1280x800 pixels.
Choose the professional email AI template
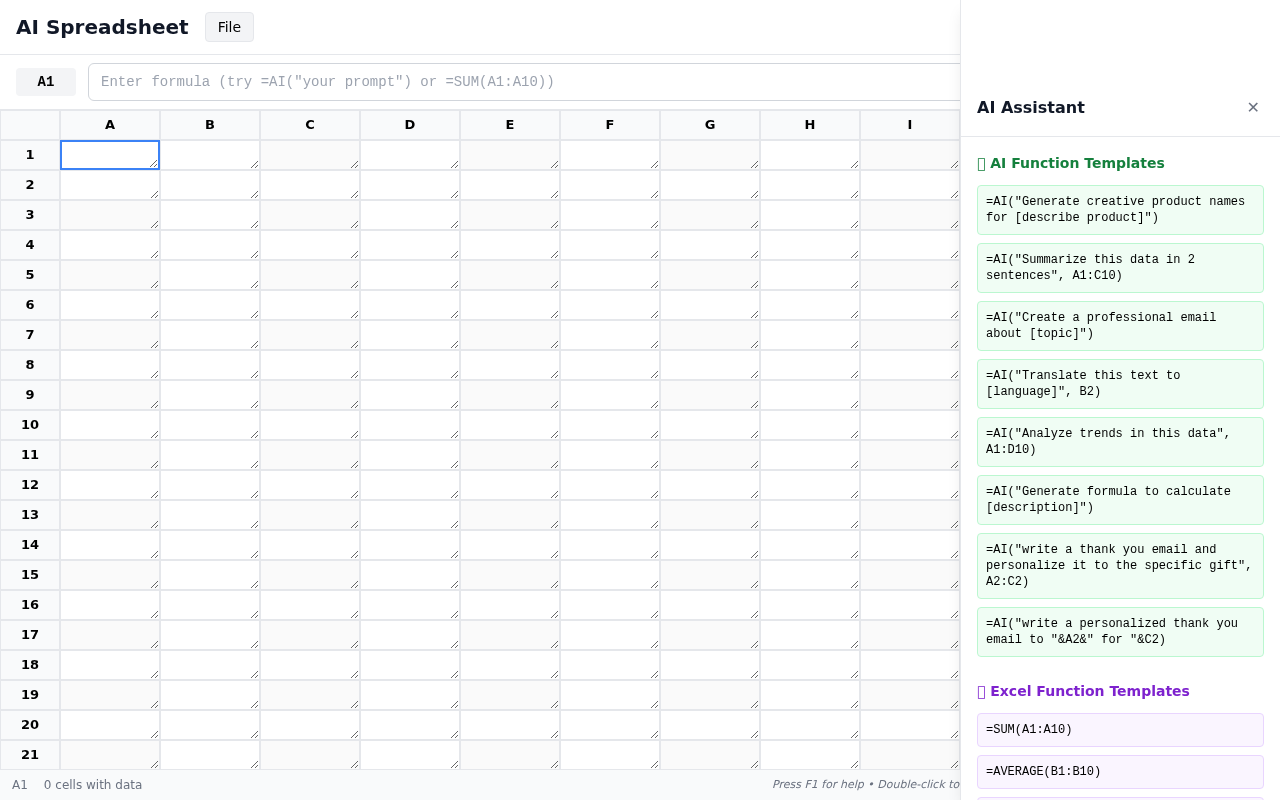(x=1120, y=326)
